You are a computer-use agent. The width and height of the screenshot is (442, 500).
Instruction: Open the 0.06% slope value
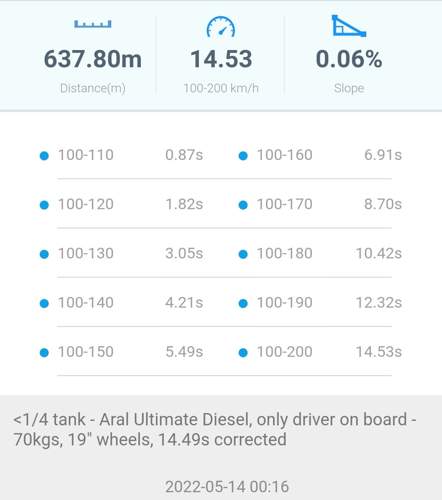[x=349, y=59]
